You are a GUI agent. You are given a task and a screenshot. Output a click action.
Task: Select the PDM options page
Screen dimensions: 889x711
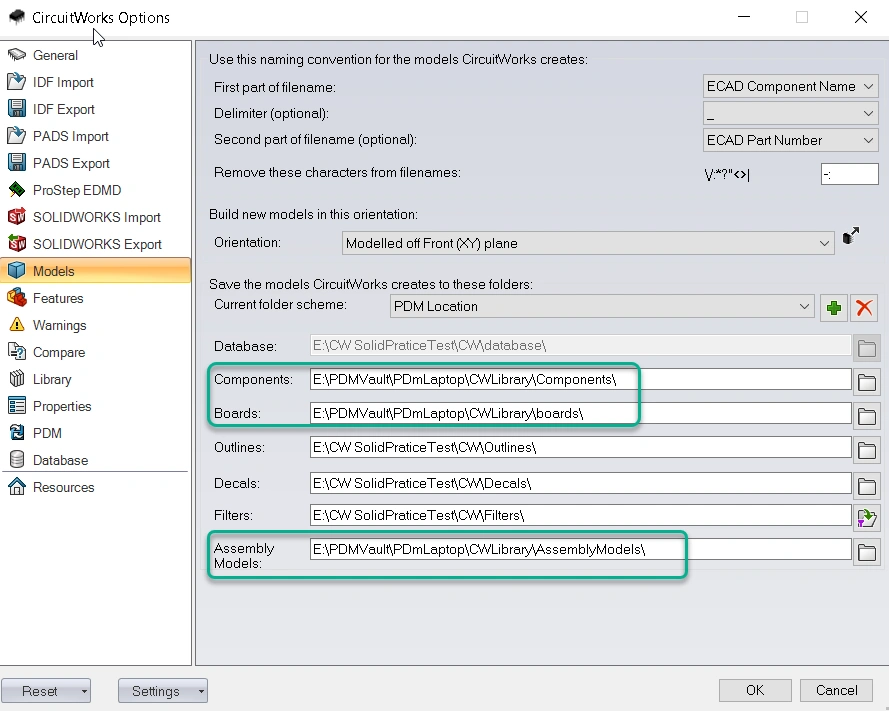pyautogui.click(x=47, y=433)
